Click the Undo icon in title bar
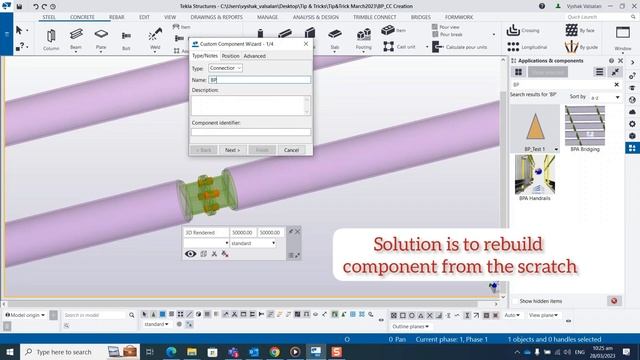Viewport: 640px width, 360px height. 36,6
